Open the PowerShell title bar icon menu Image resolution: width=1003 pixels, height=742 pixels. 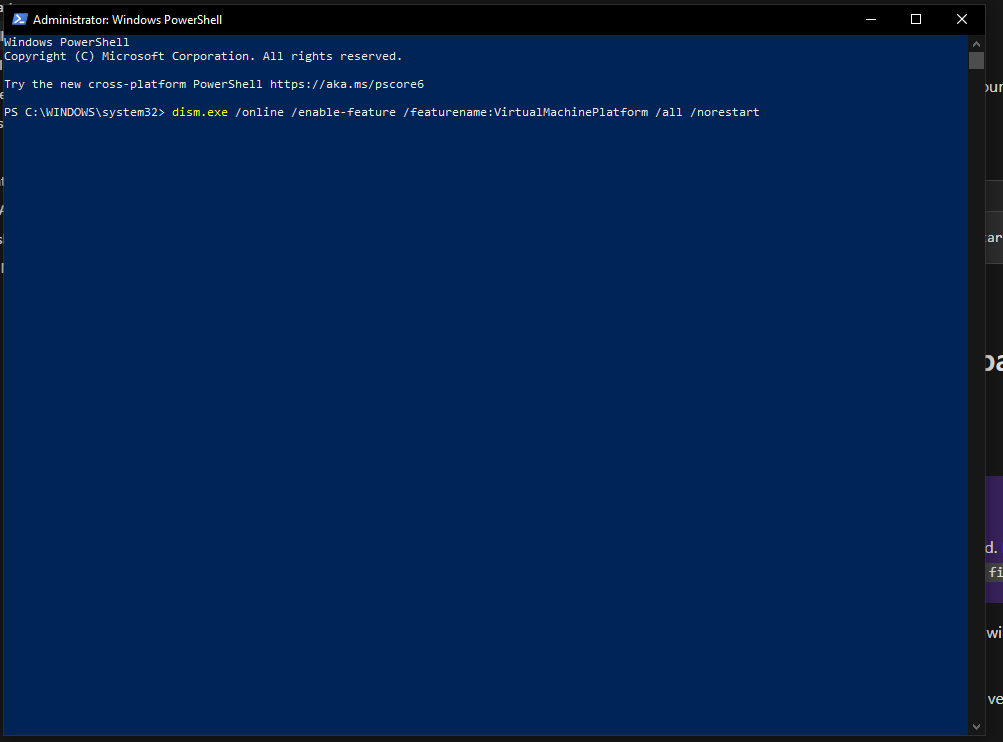[19, 19]
